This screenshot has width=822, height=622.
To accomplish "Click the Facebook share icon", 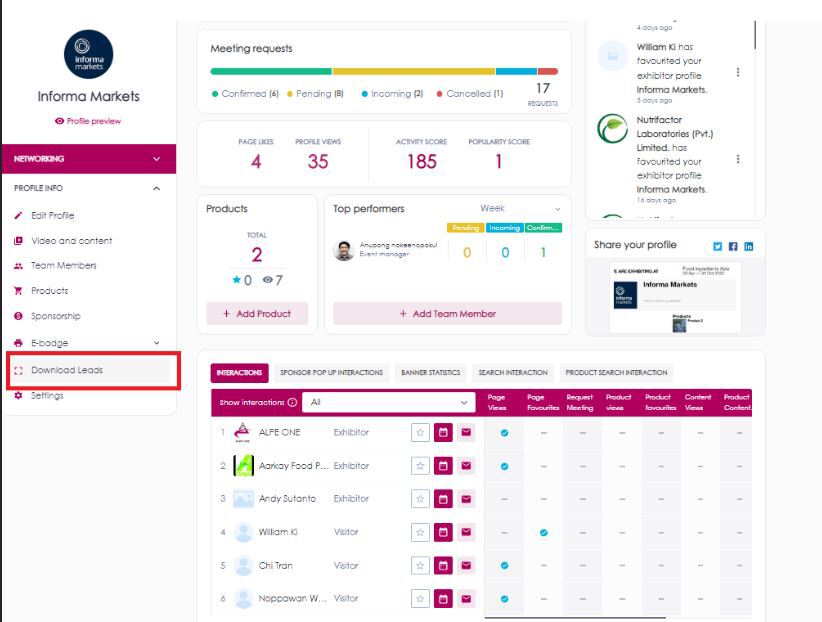I will pyautogui.click(x=733, y=246).
